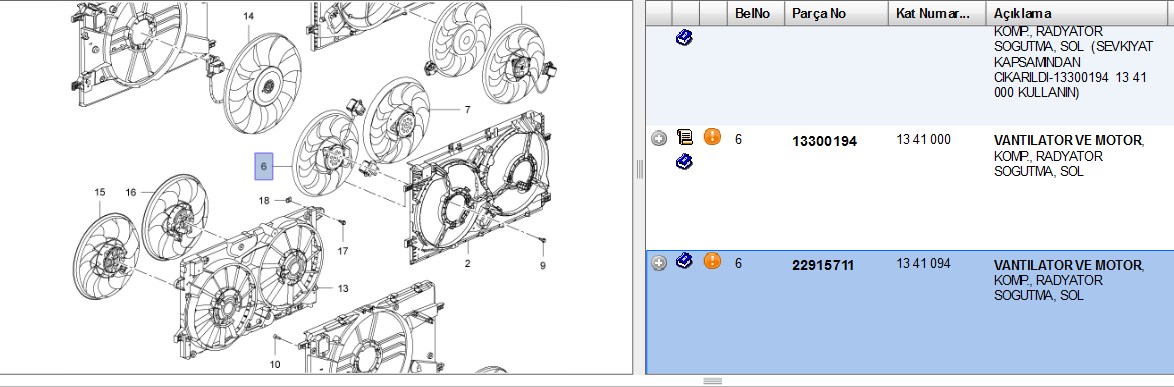The image size is (1174, 387).
Task: Click catalog number 13 41 000
Action: click(x=923, y=139)
